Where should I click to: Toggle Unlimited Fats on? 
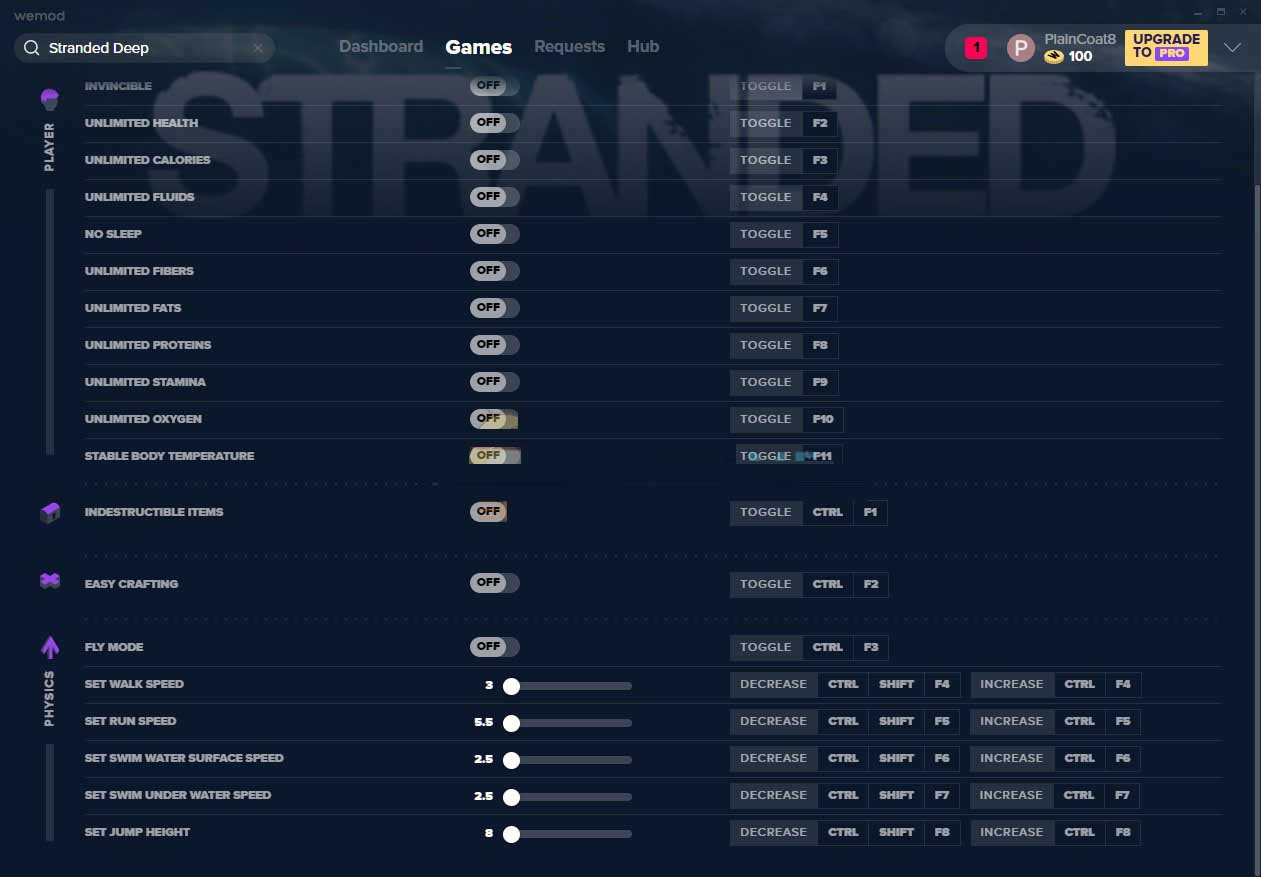pos(495,308)
